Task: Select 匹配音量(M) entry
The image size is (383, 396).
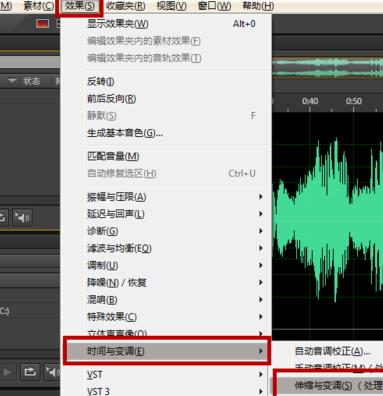Action: (166, 156)
